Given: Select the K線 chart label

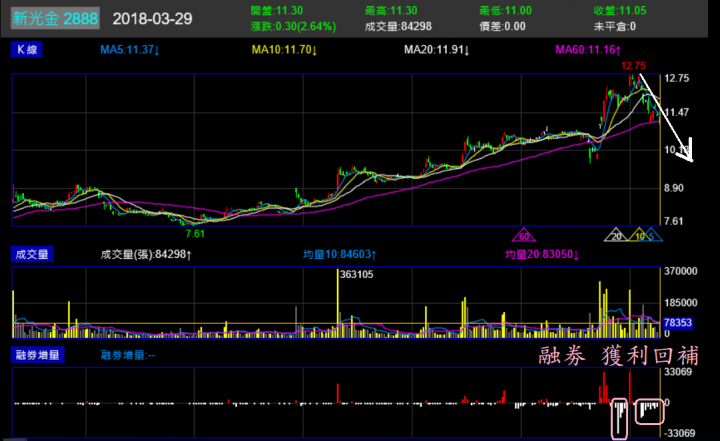Looking at the screenshot, I should click(x=27, y=50).
